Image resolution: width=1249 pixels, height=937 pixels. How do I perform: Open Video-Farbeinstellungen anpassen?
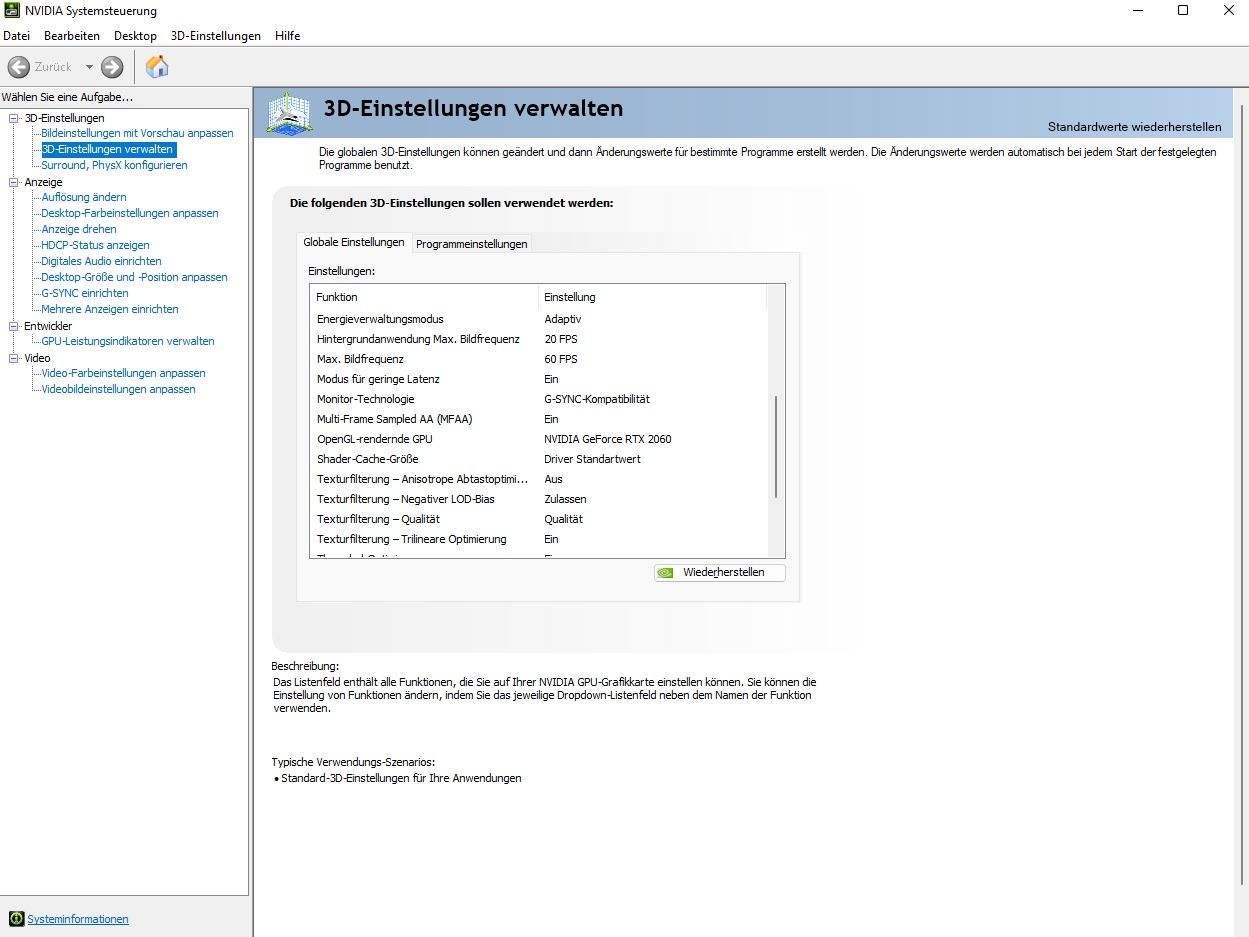[123, 373]
